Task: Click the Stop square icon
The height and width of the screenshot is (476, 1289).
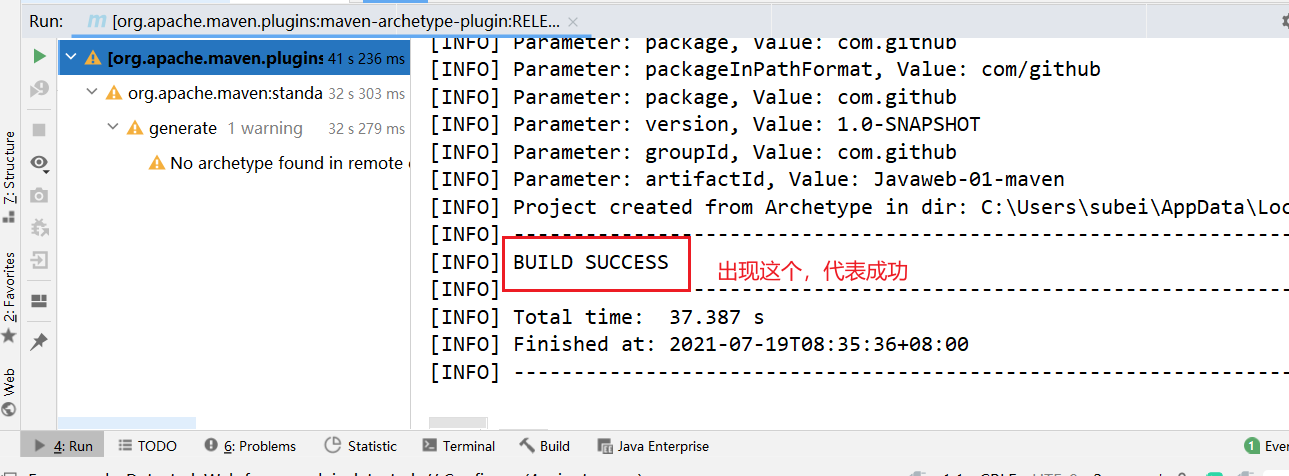Action: [39, 130]
